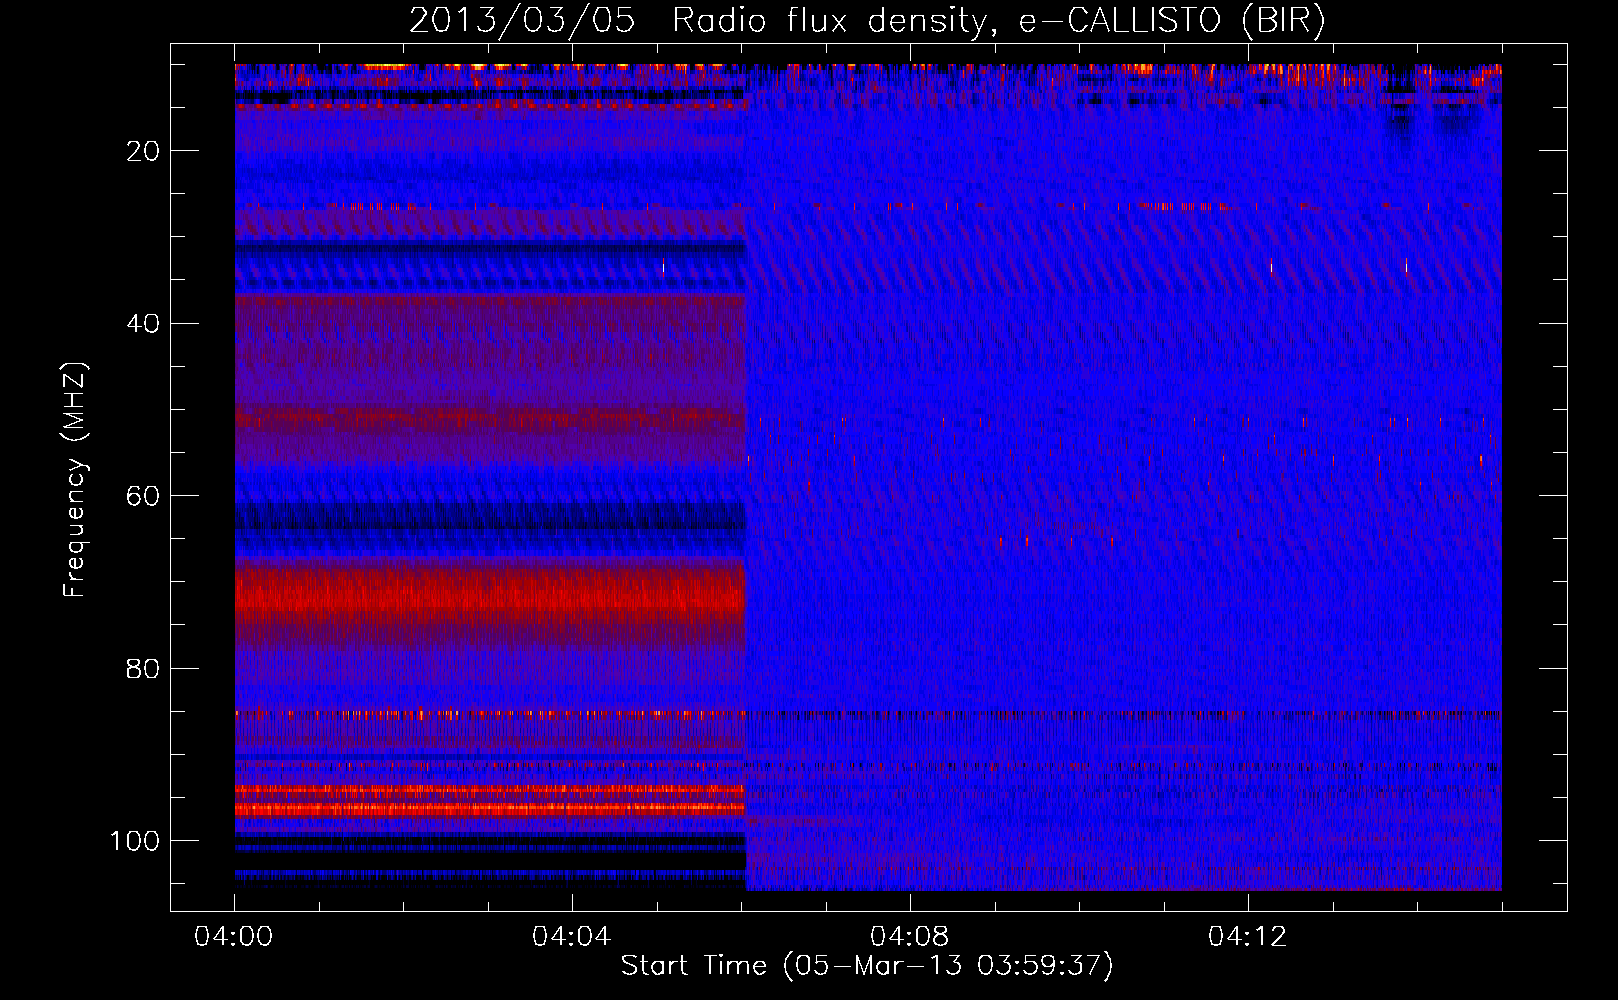1618x1000 pixels.
Task: Click the 60 MHz frequency tick label
Action: click(144, 496)
